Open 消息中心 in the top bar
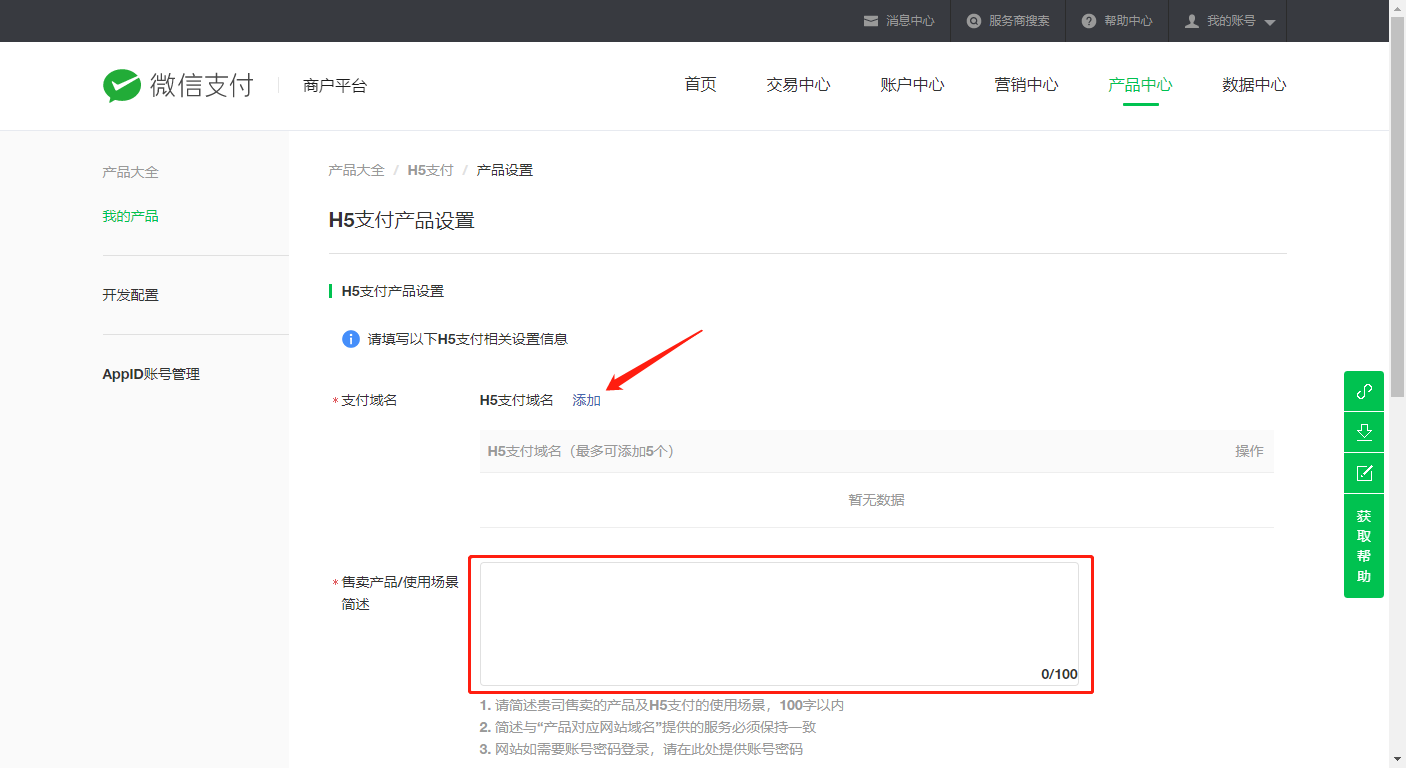Image resolution: width=1406 pixels, height=768 pixels. click(910, 21)
